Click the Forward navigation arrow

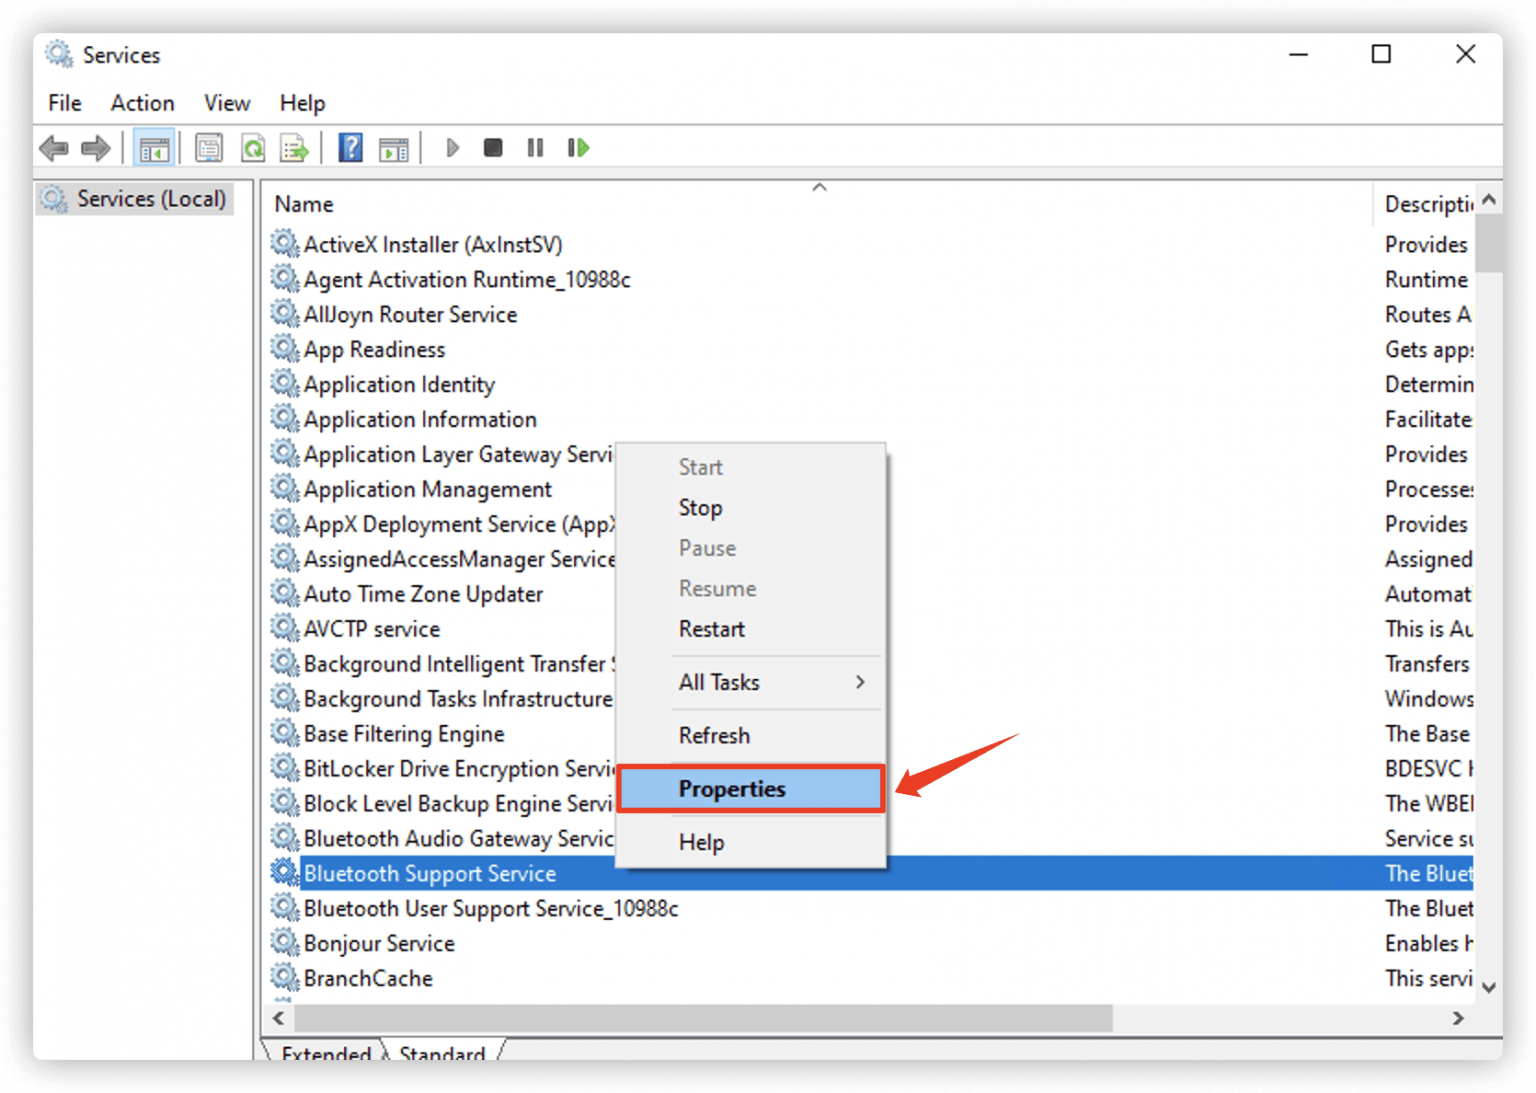[x=96, y=147]
